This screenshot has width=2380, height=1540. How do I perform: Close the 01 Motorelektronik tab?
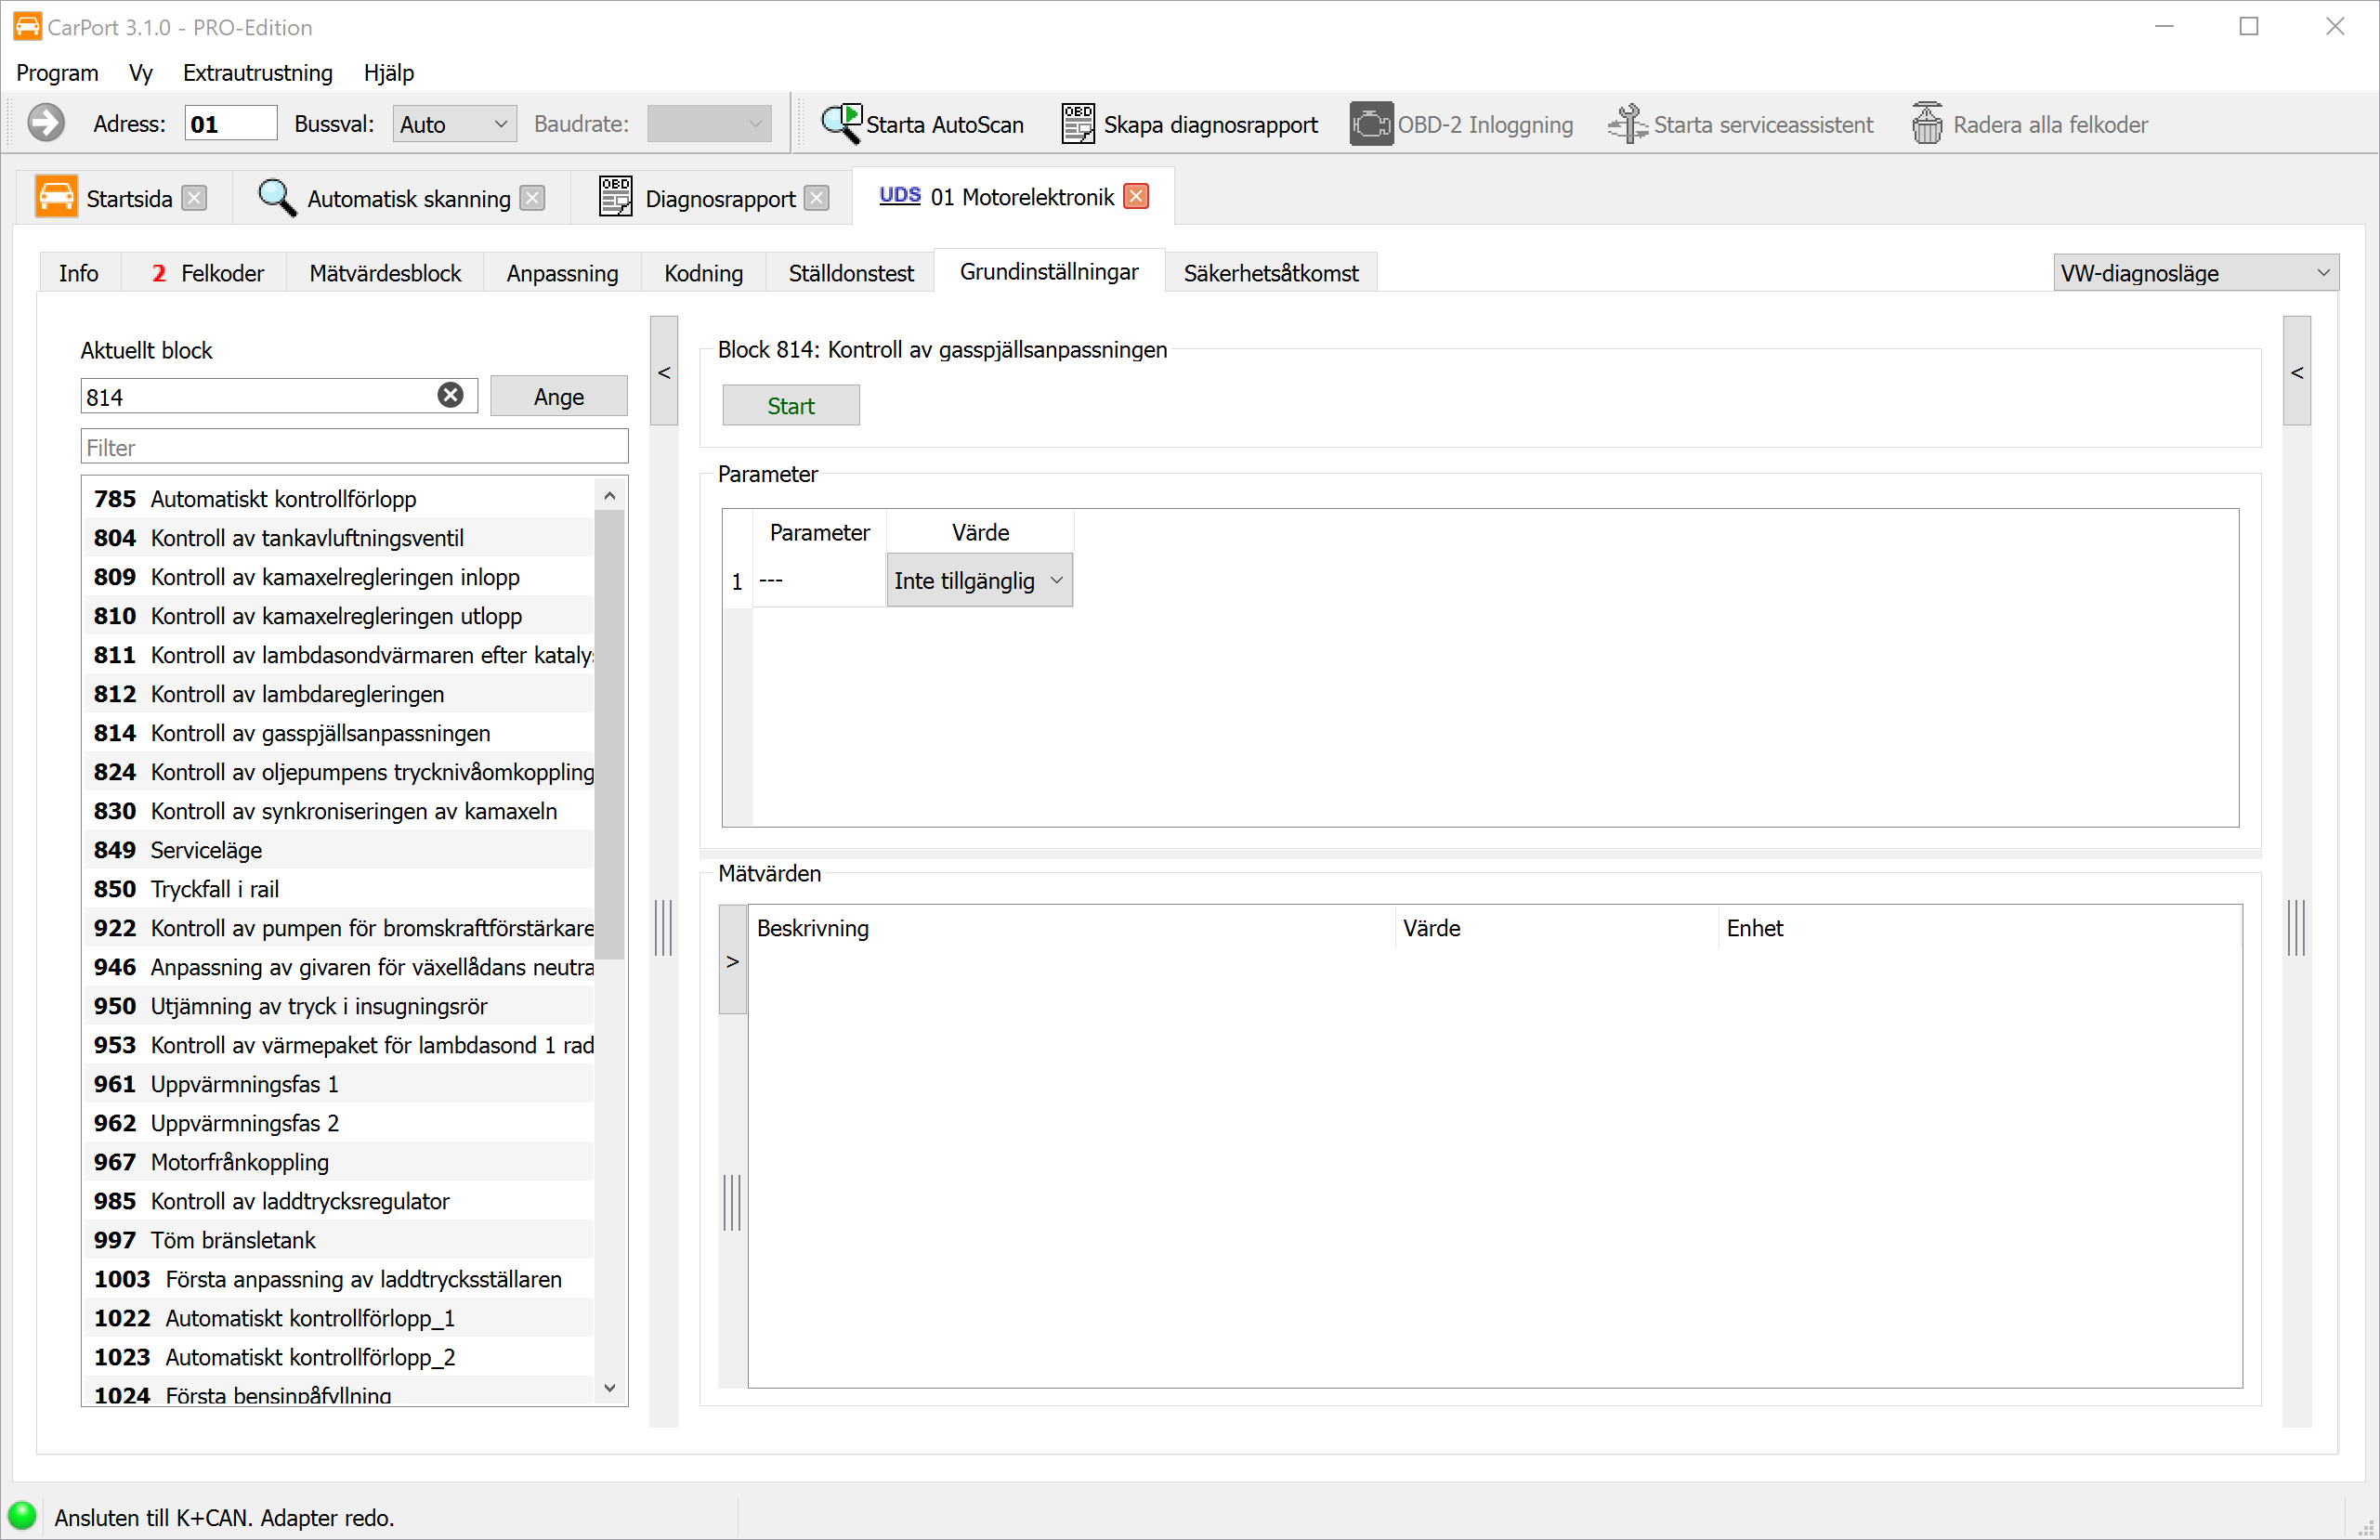coord(1136,197)
